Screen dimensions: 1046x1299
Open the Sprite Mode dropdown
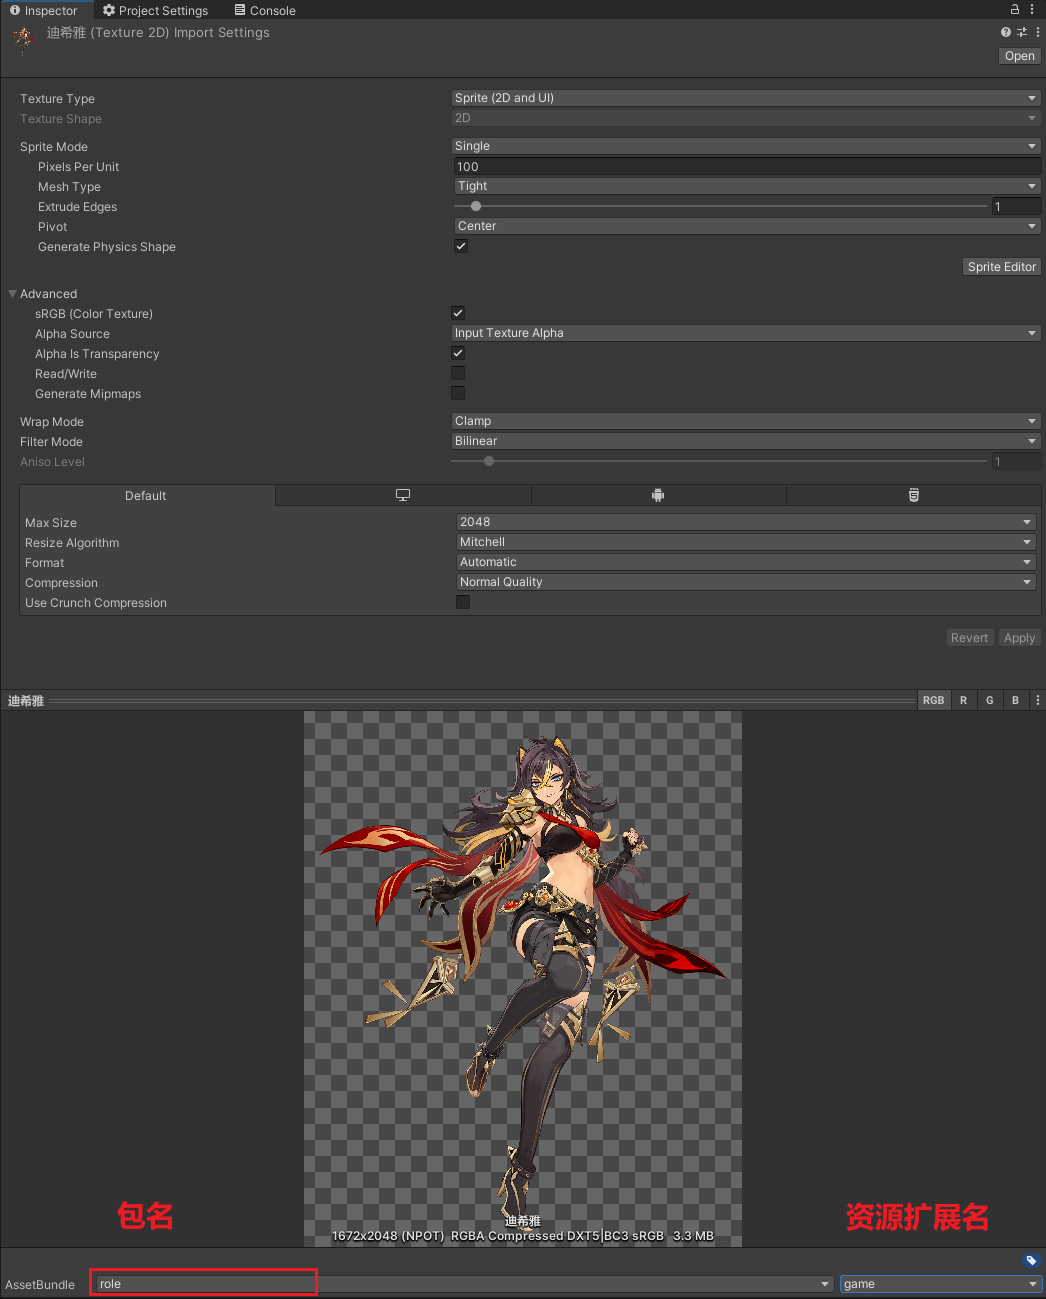746,146
